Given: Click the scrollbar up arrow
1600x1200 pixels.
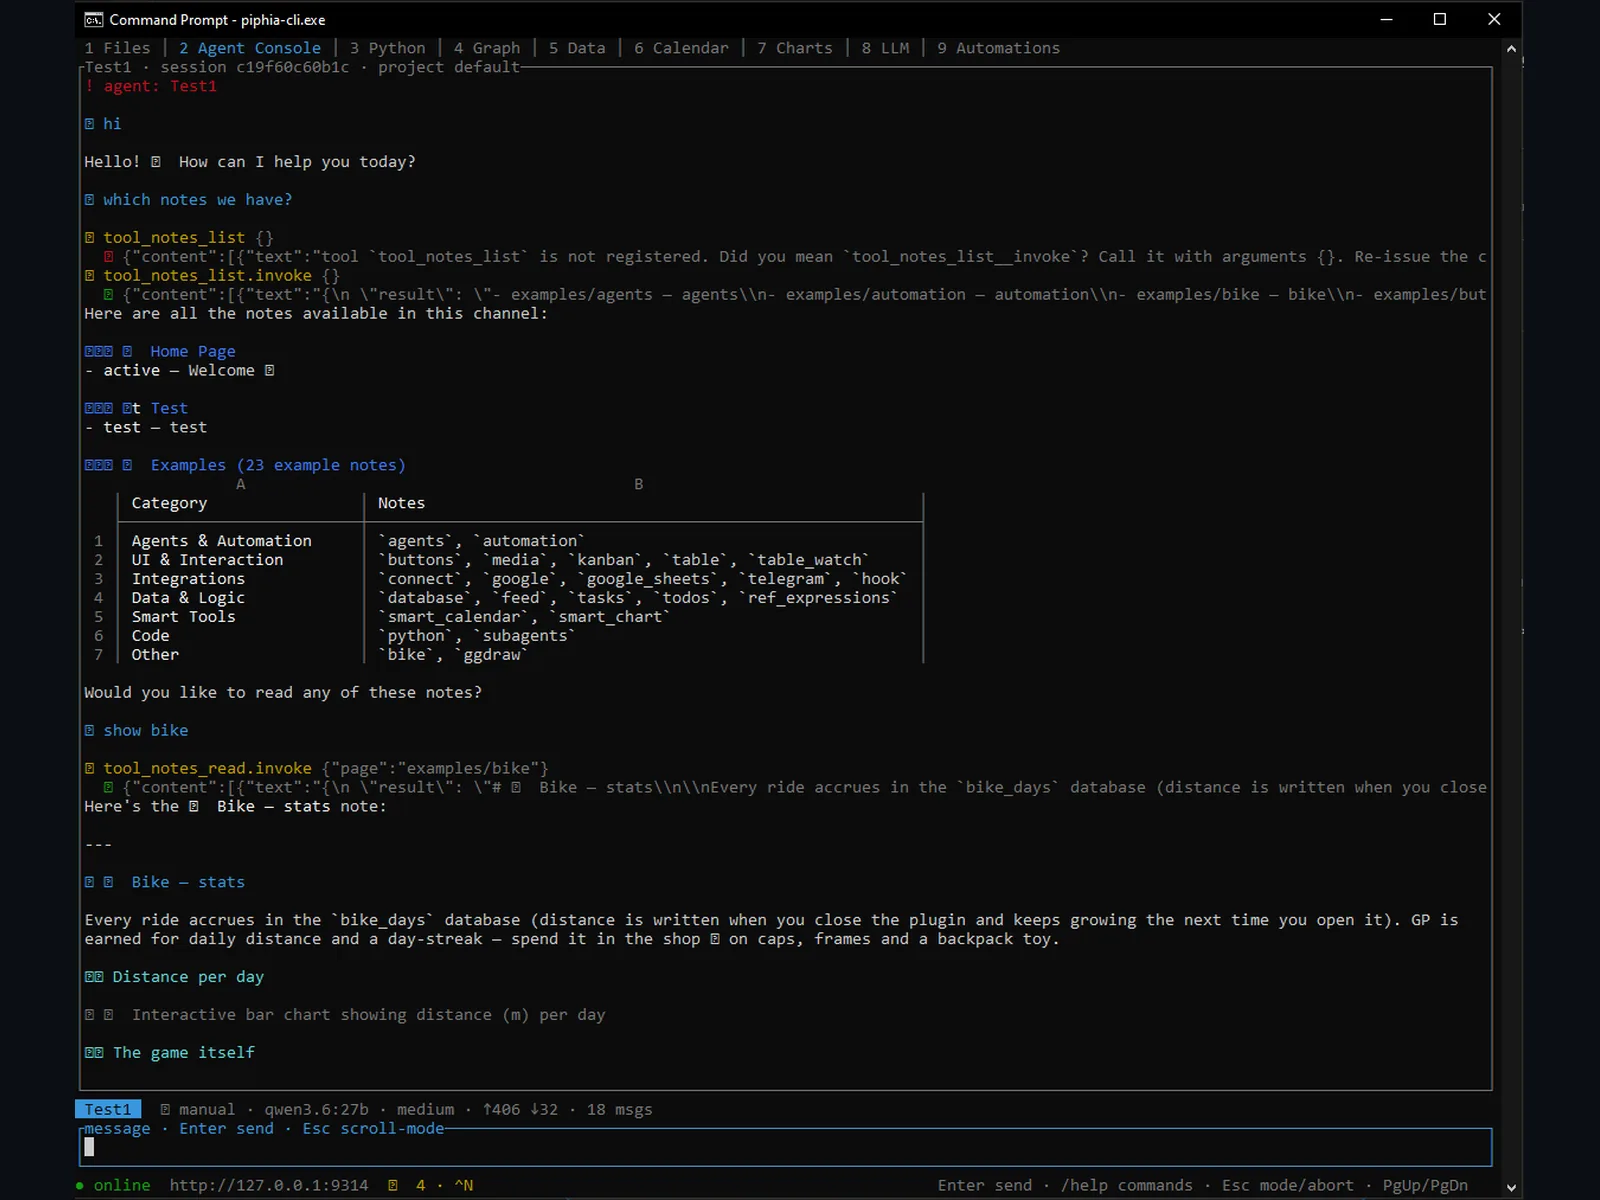Looking at the screenshot, I should click(1511, 48).
